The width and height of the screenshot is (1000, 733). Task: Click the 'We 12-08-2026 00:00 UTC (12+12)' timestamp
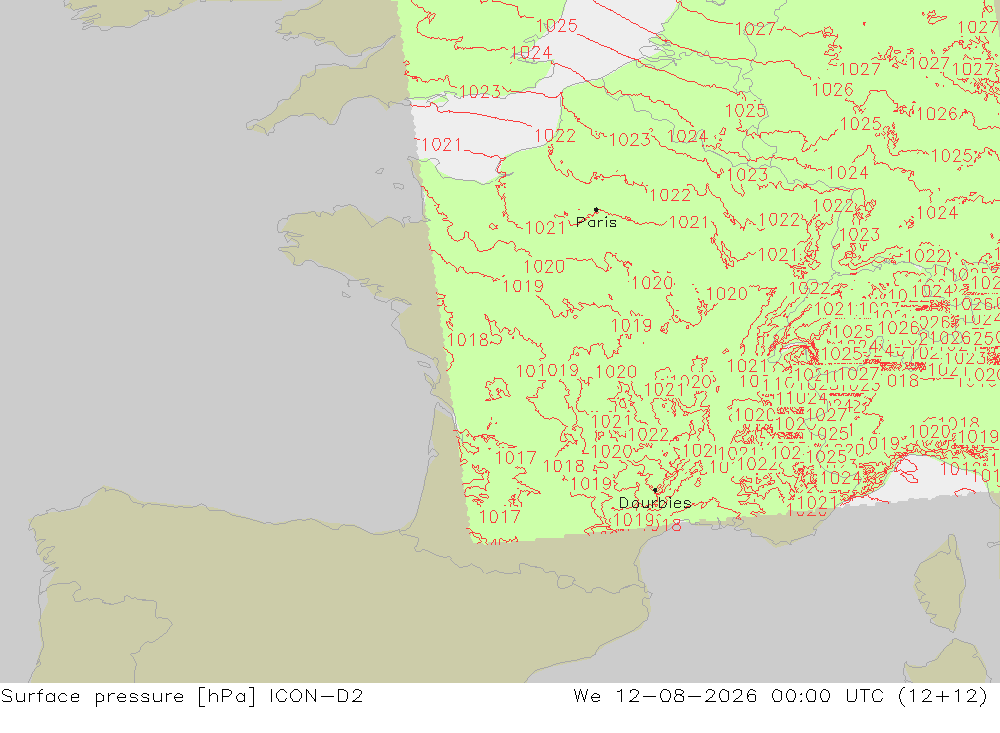[781, 696]
